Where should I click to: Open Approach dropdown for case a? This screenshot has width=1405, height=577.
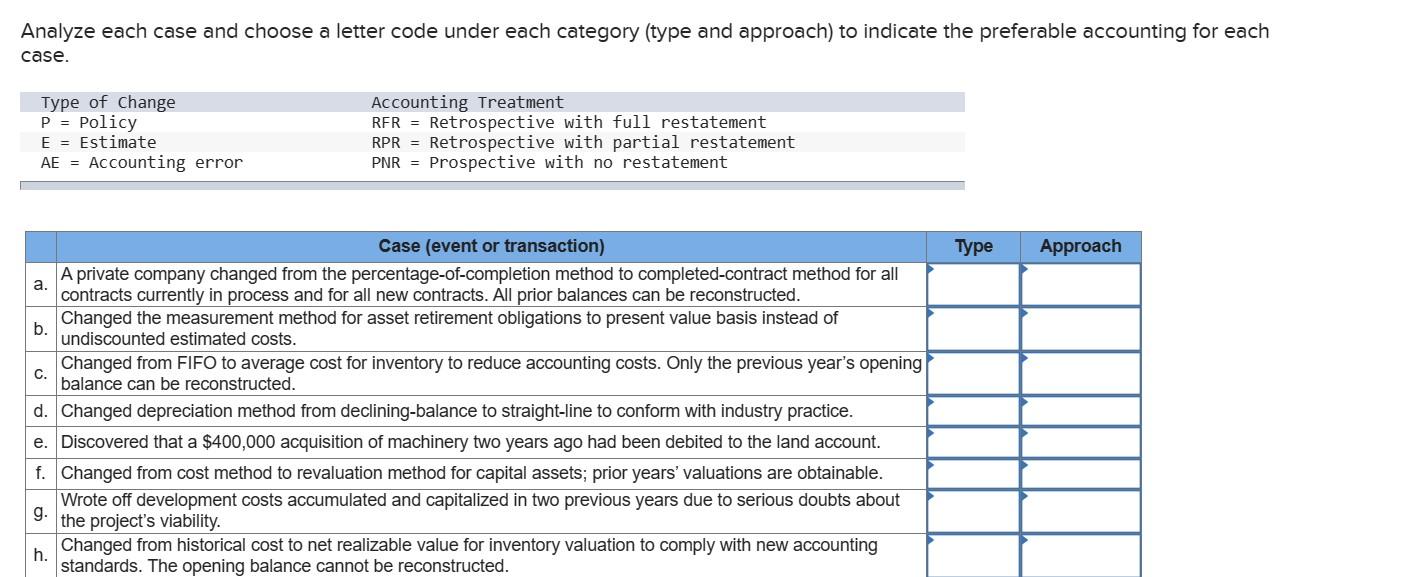click(1081, 284)
